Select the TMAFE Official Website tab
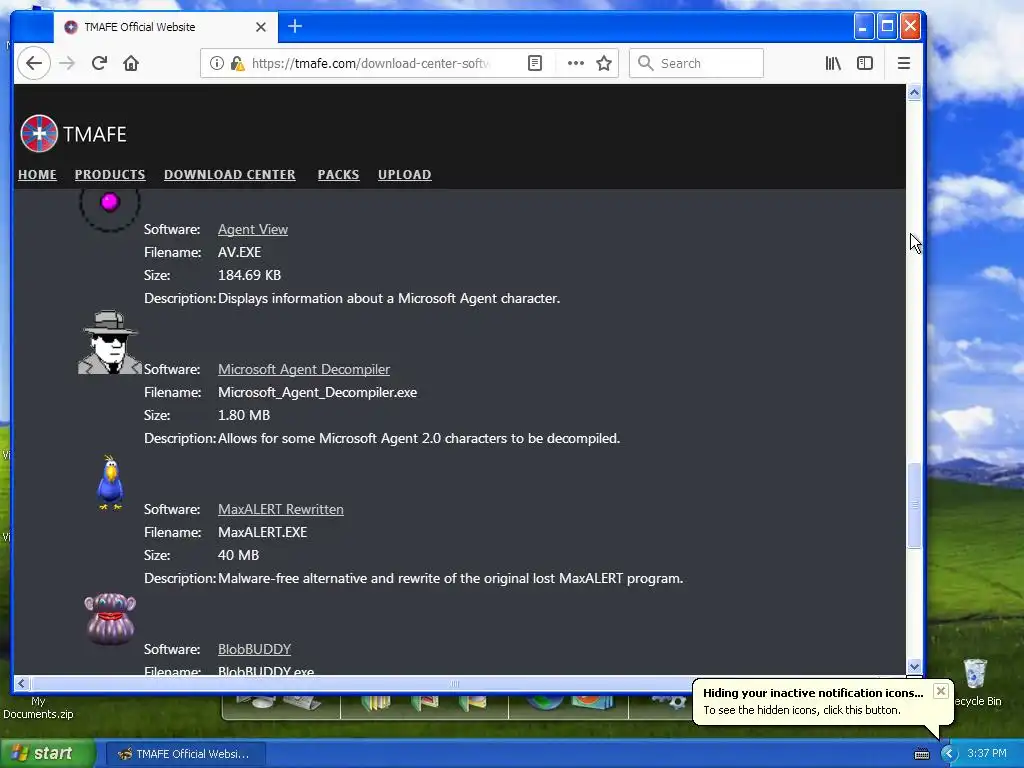 pyautogui.click(x=166, y=27)
